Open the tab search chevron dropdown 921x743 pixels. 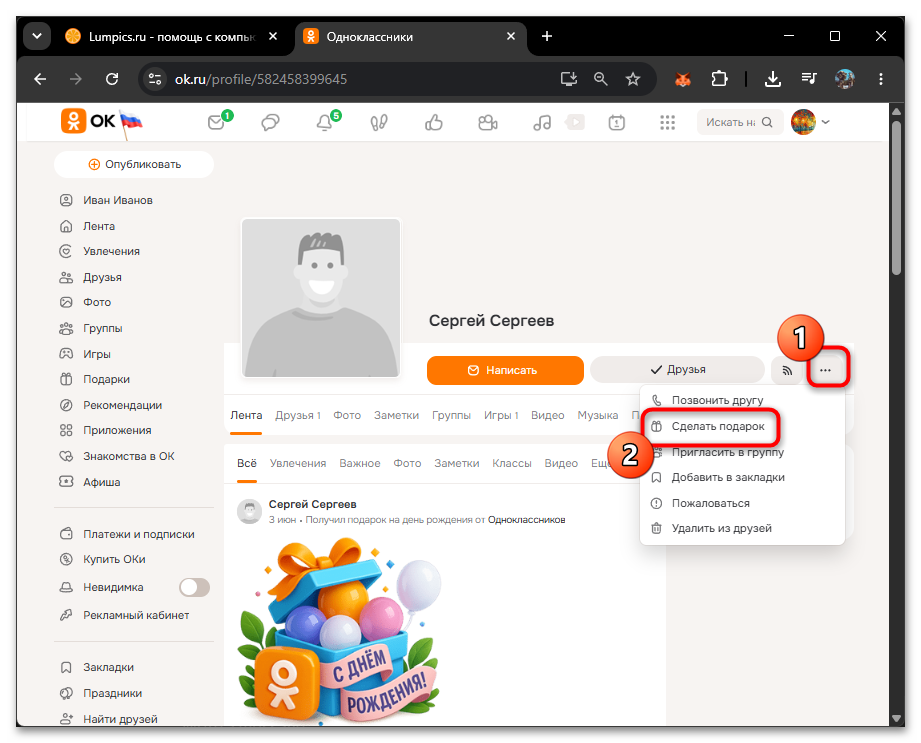pyautogui.click(x=36, y=36)
